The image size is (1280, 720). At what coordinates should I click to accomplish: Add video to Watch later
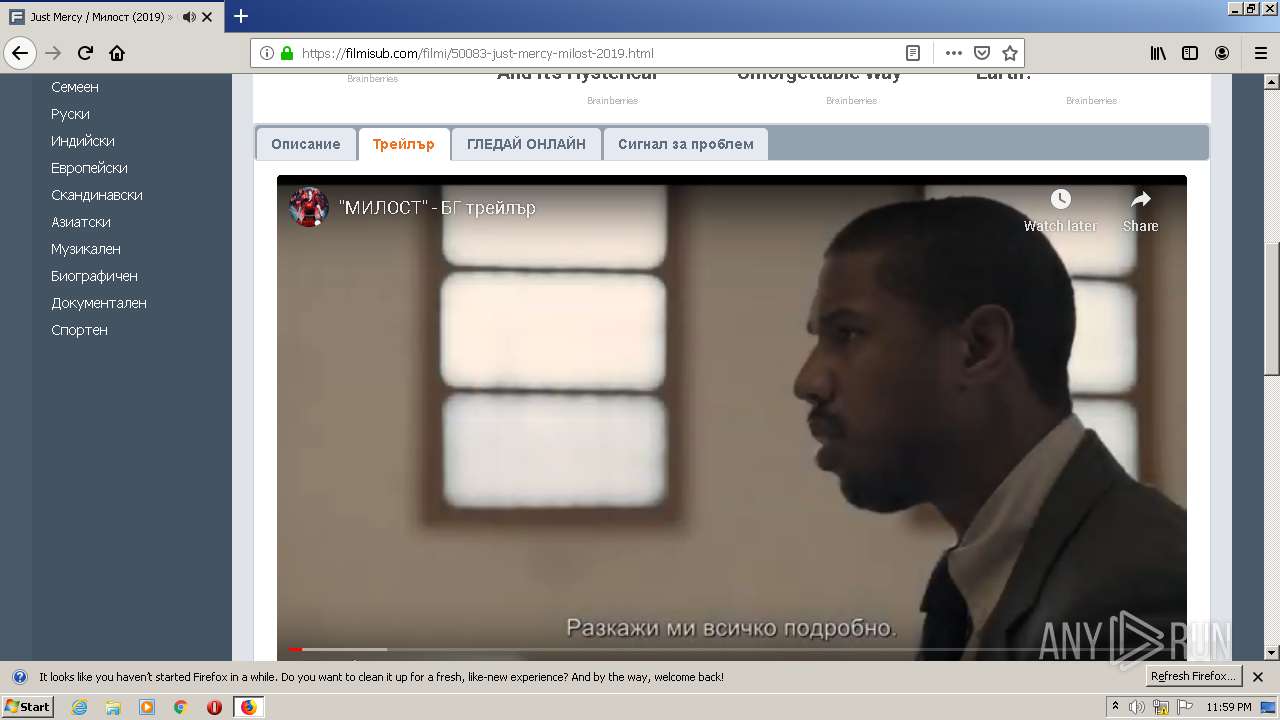pyautogui.click(x=1060, y=210)
